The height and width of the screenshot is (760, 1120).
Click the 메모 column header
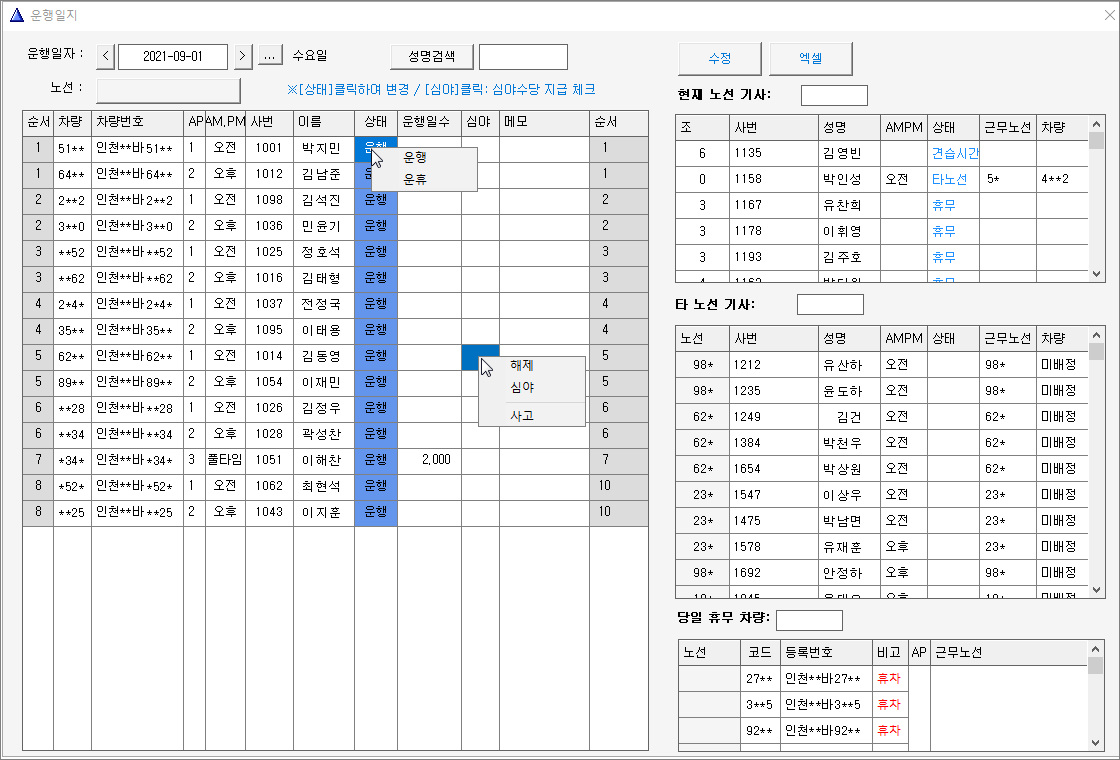point(544,123)
